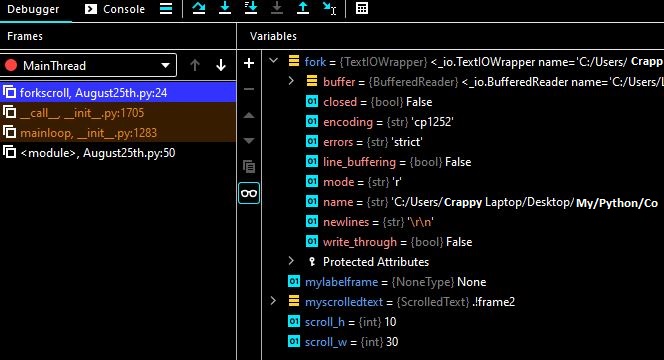Click the remove watch minus icon
The height and width of the screenshot is (360, 664).
(x=249, y=89)
